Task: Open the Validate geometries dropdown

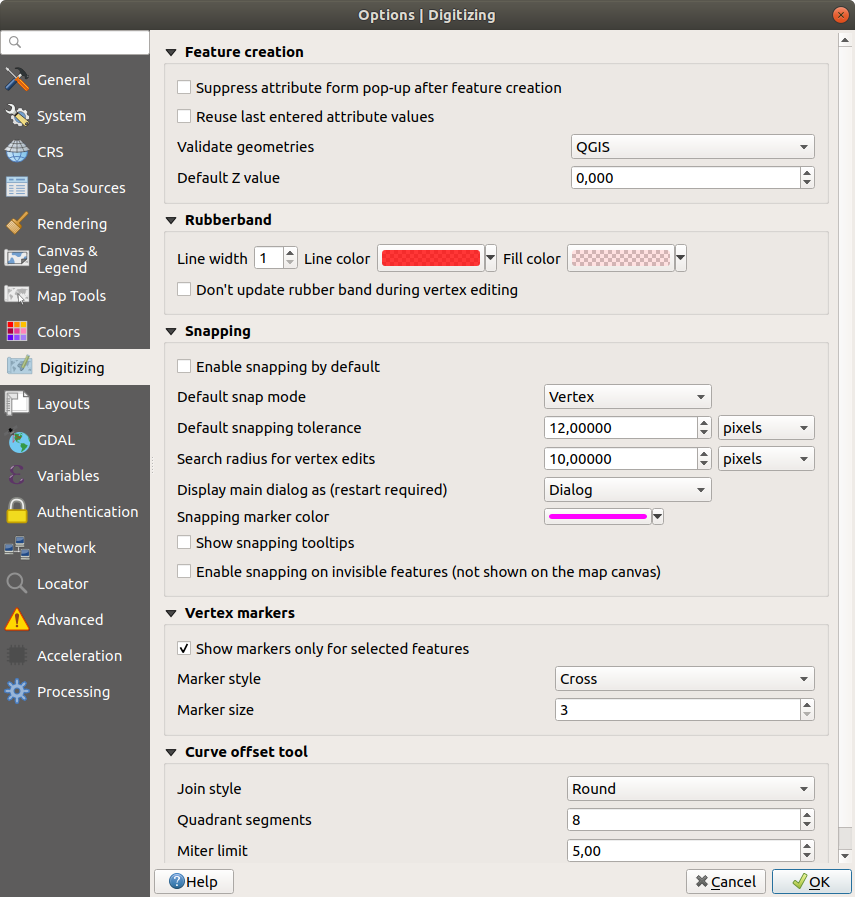Action: [x=691, y=147]
